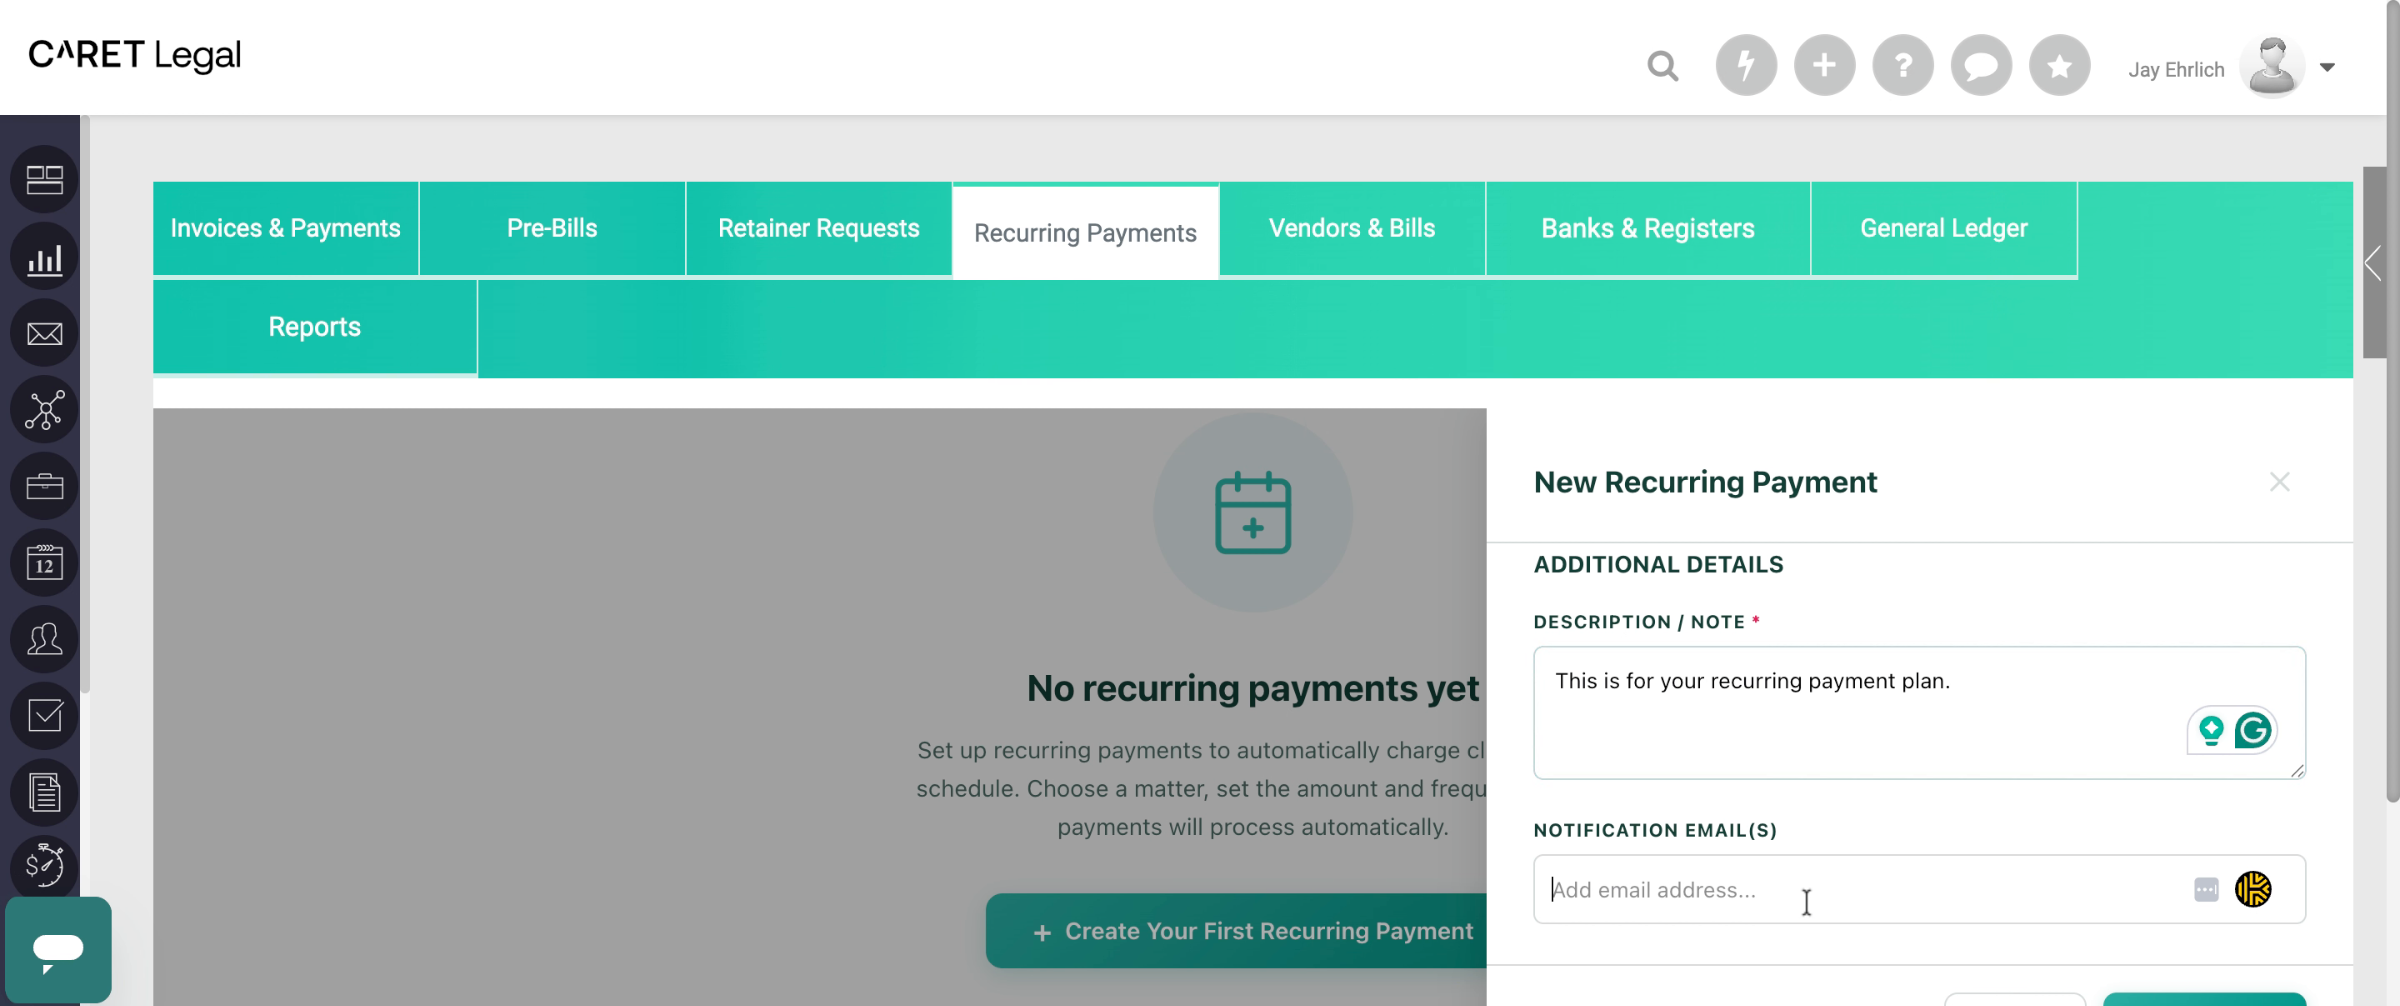Open the bar chart reports sidebar icon

(x=44, y=257)
